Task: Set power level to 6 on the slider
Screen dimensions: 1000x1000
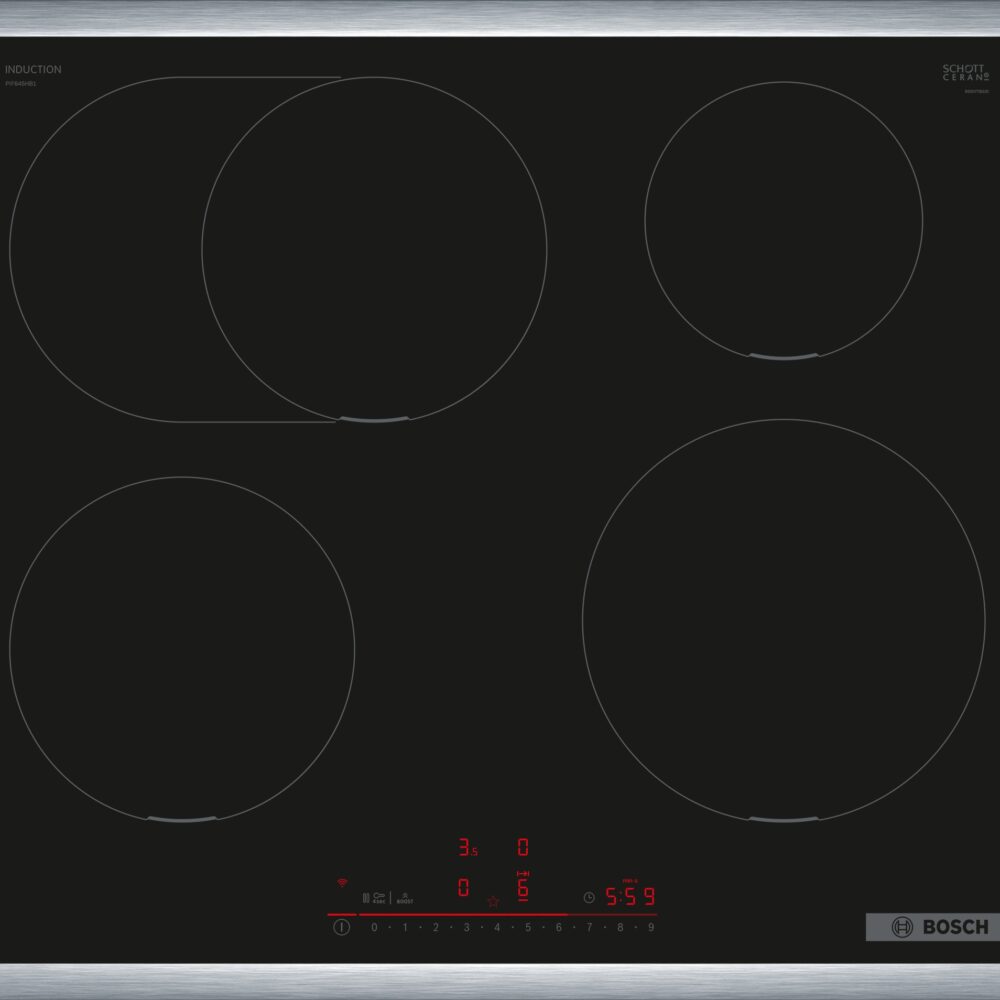Action: tap(559, 927)
